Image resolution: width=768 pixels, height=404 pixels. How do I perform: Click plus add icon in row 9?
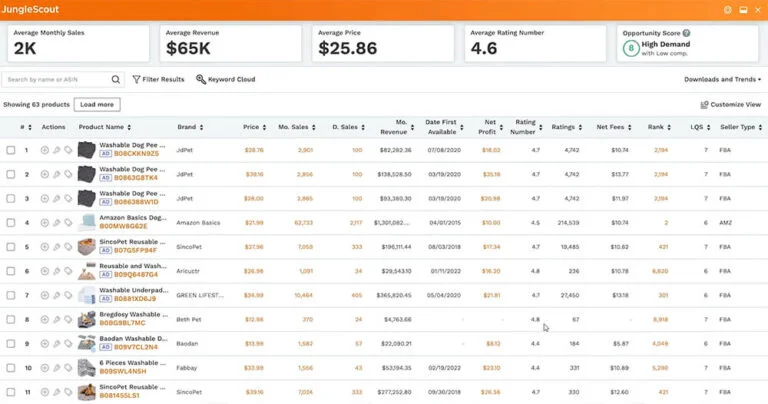pos(45,344)
